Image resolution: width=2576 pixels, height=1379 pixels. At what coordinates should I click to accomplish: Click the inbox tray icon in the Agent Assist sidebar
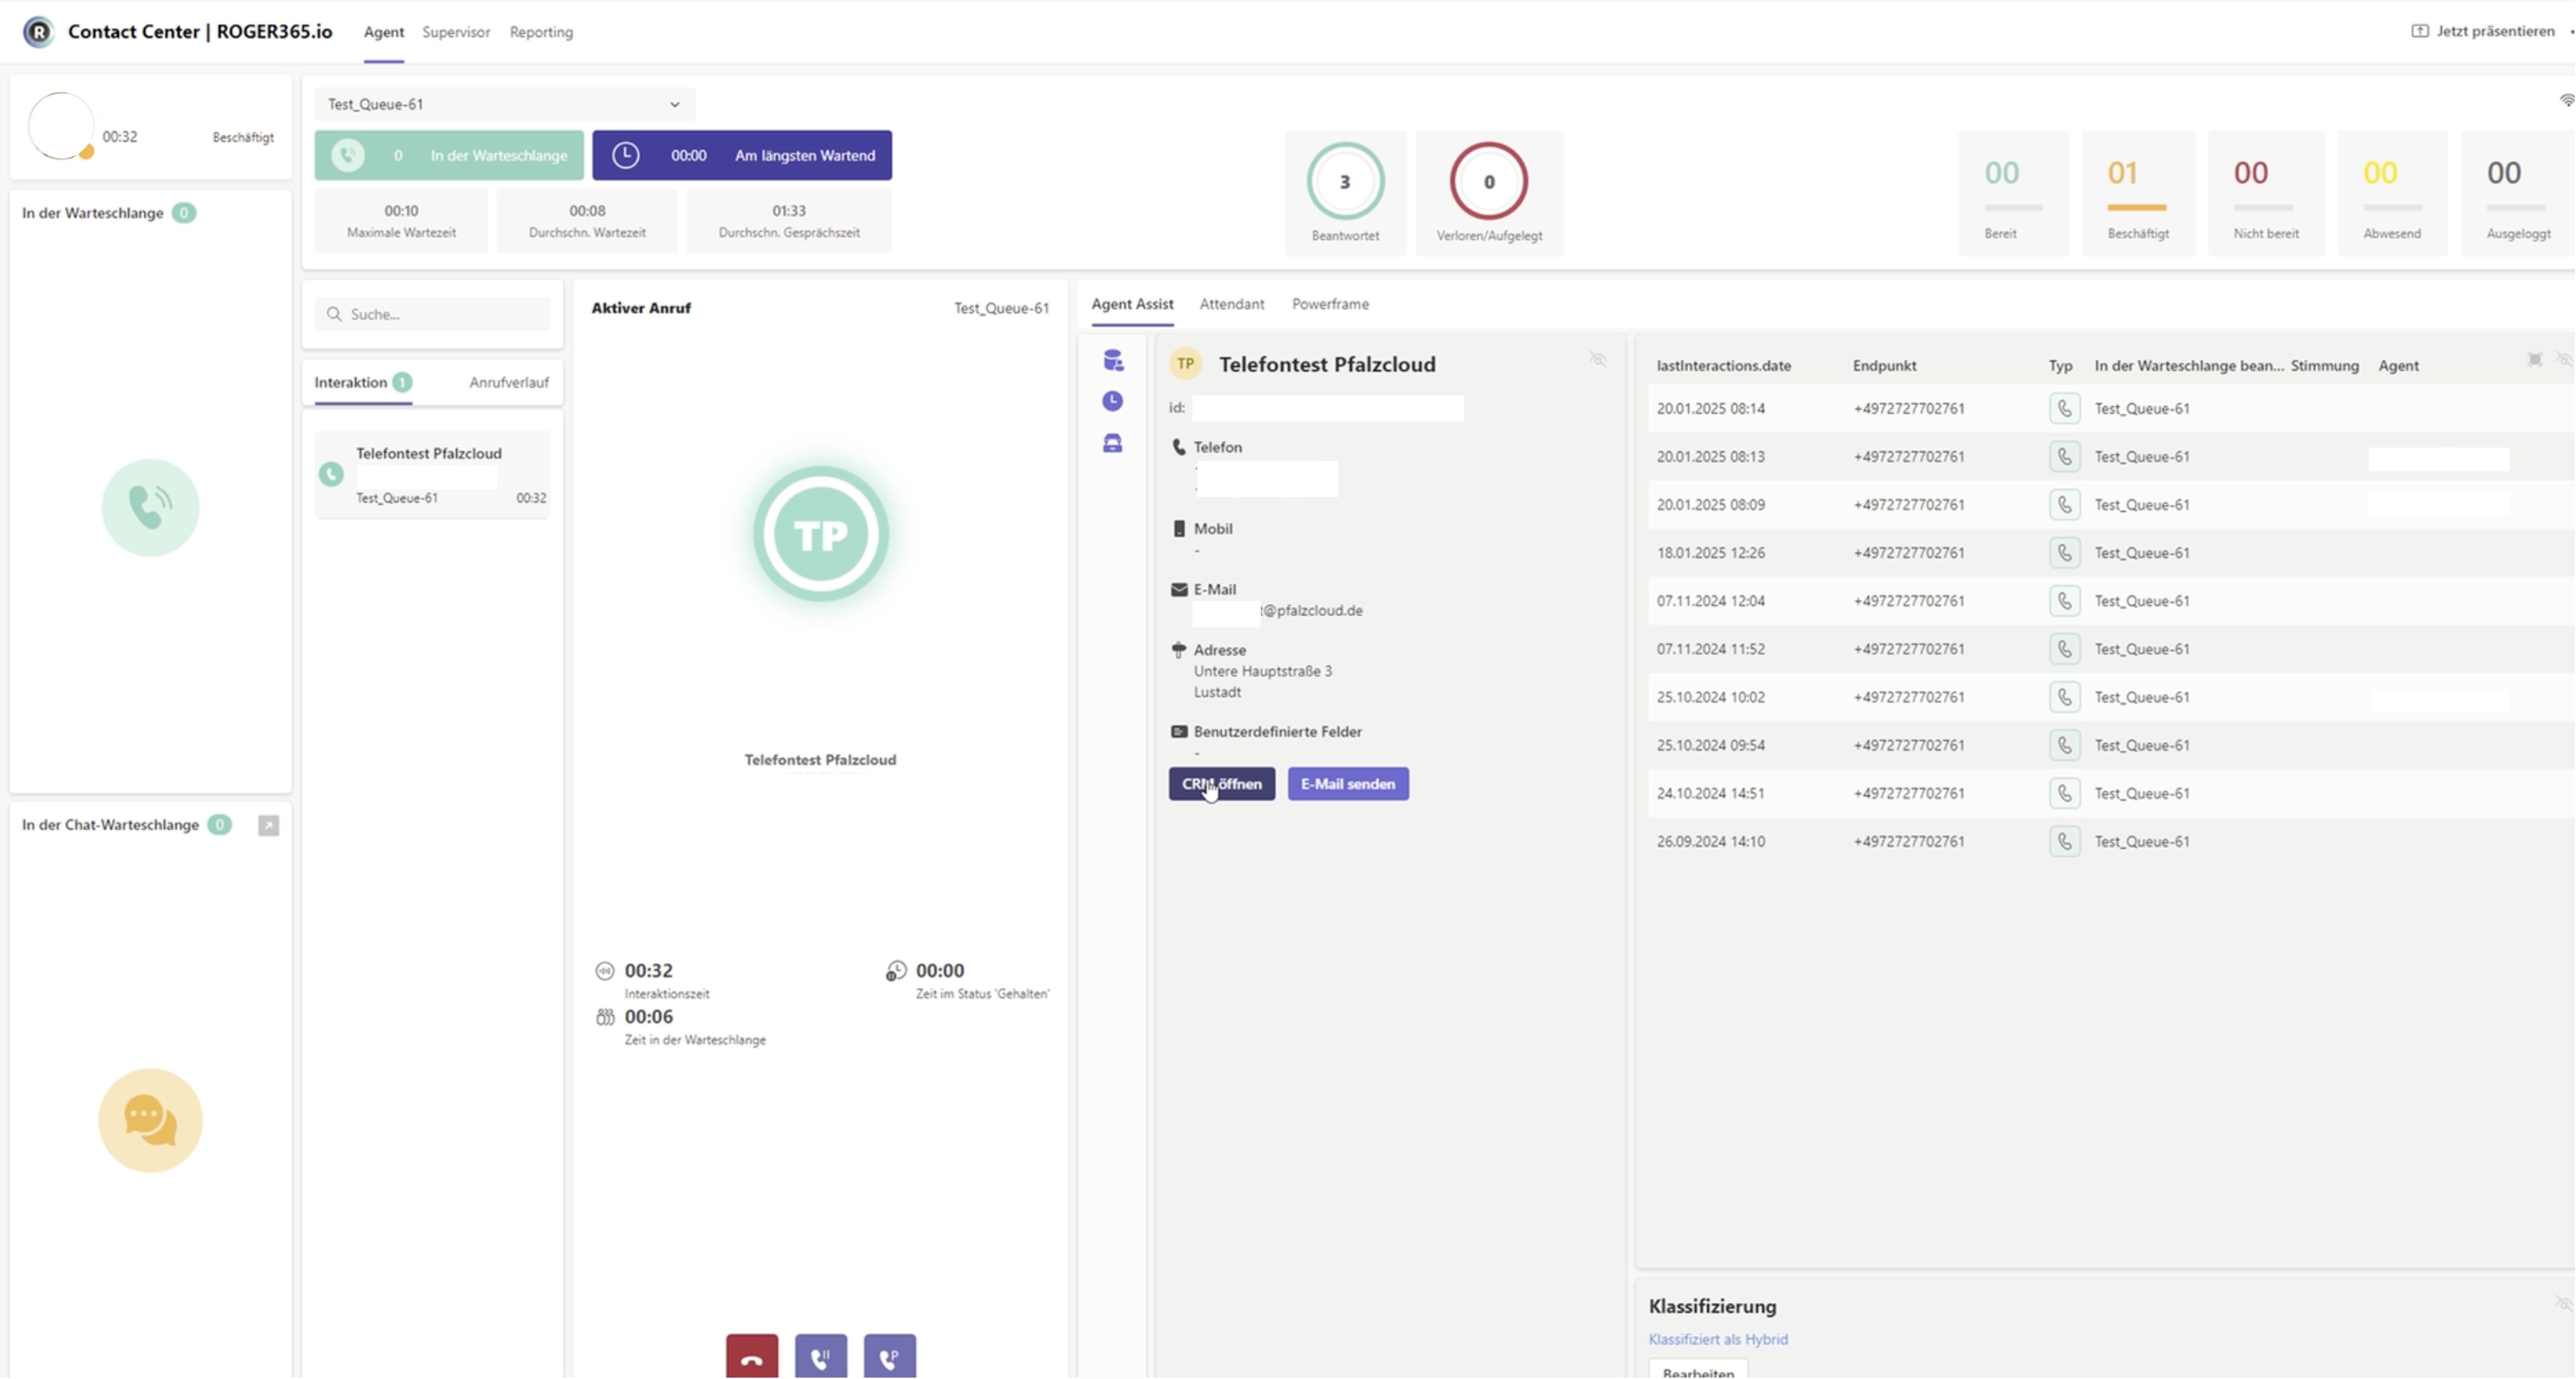coord(1112,443)
